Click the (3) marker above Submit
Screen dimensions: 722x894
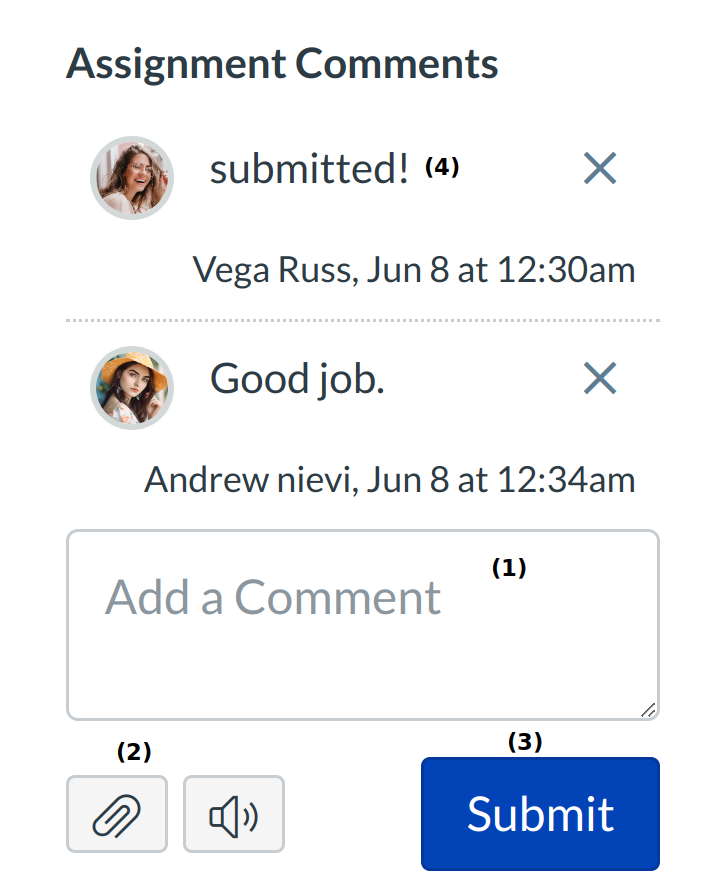coord(525,742)
